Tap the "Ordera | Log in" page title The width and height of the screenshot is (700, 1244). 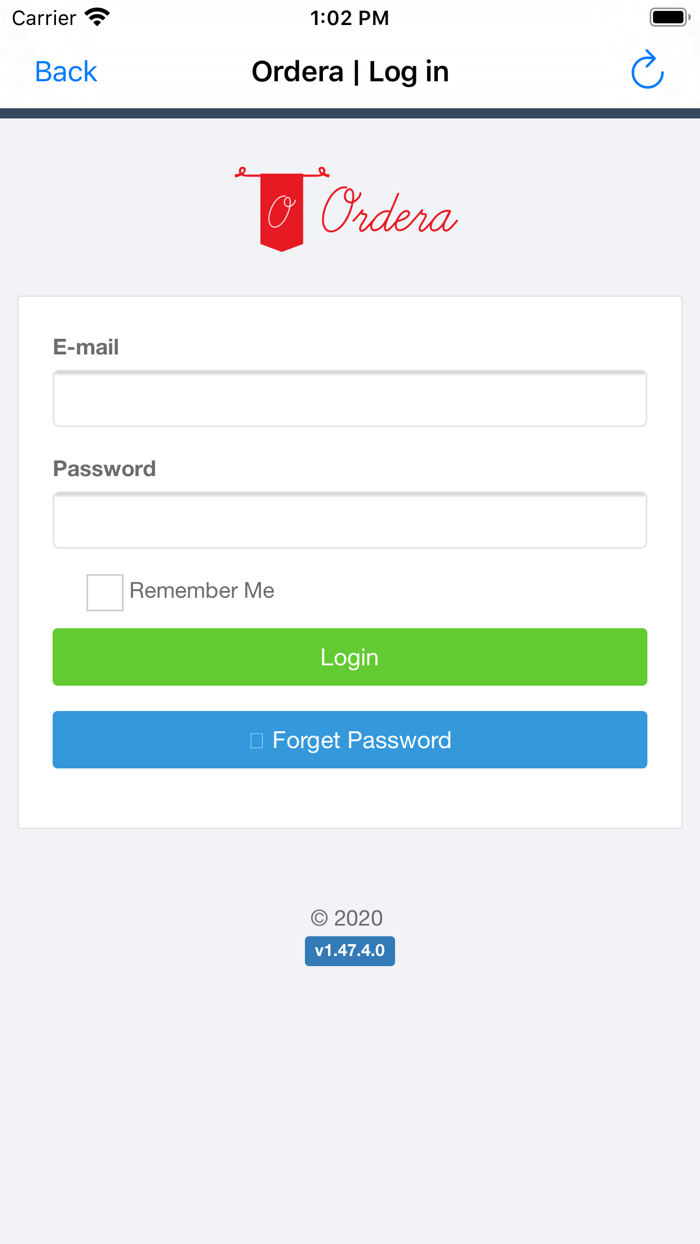pyautogui.click(x=350, y=72)
